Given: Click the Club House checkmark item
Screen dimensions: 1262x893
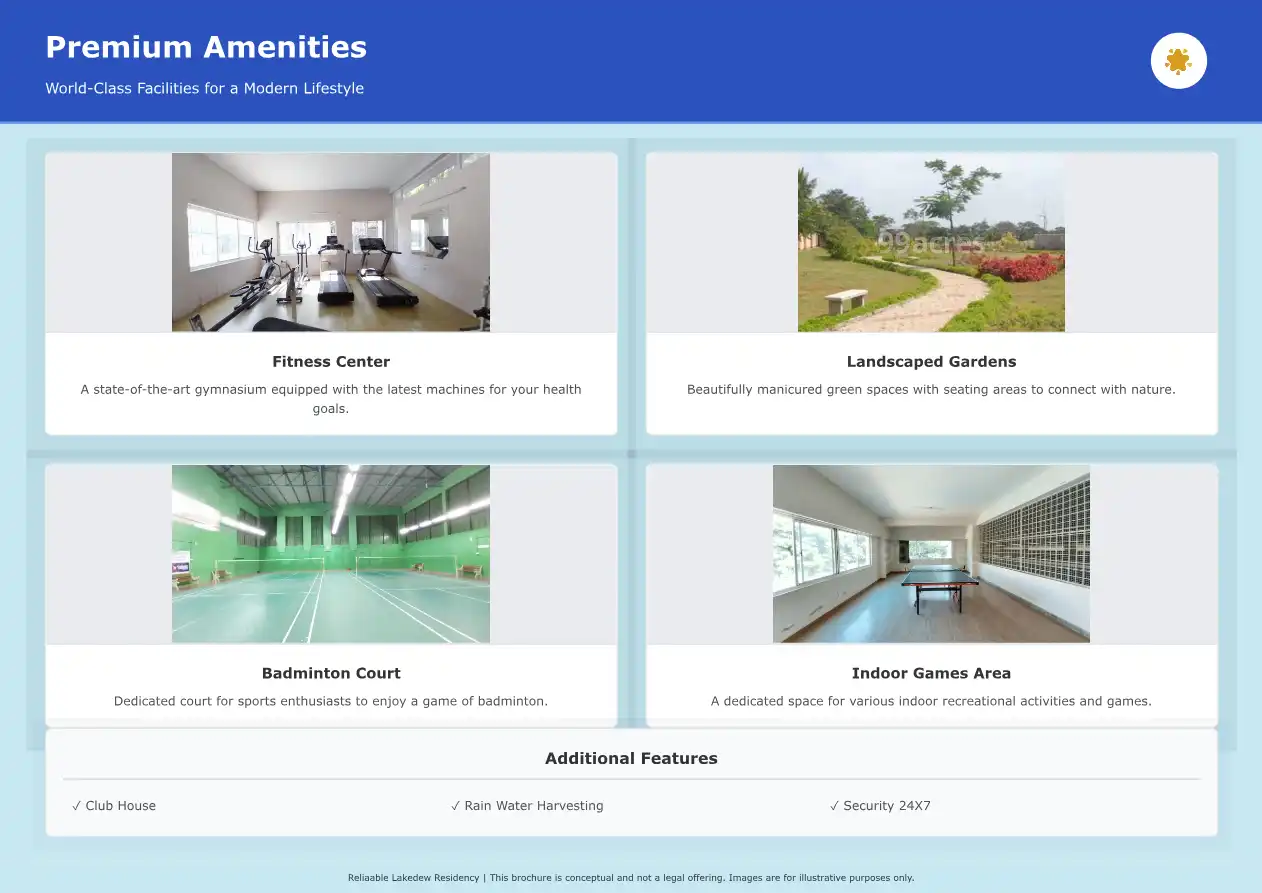Looking at the screenshot, I should (x=114, y=806).
